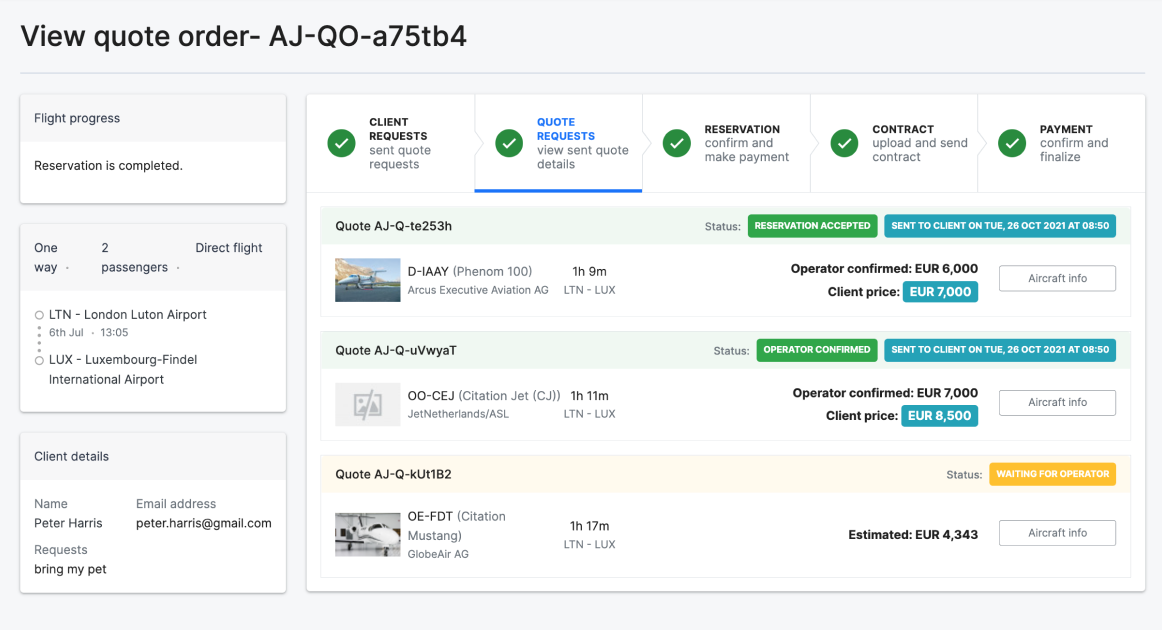Click the Waiting for Operator status badge
Screen dimensions: 1162x630
pyautogui.click(x=1052, y=474)
